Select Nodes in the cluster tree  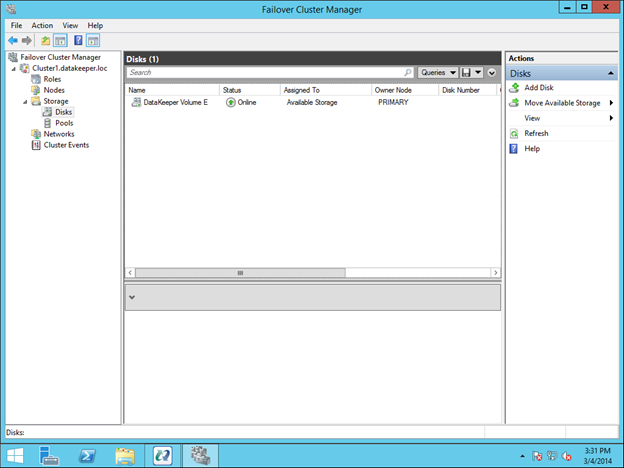(x=54, y=90)
